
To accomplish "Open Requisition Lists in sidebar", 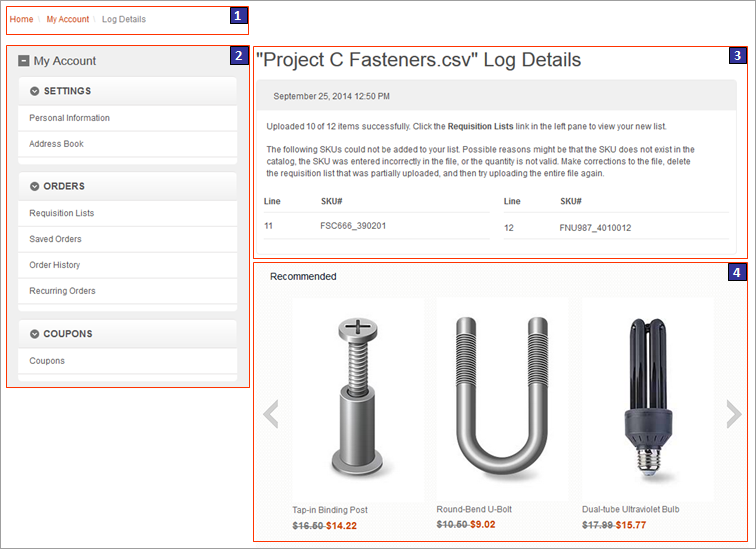I will [62, 213].
